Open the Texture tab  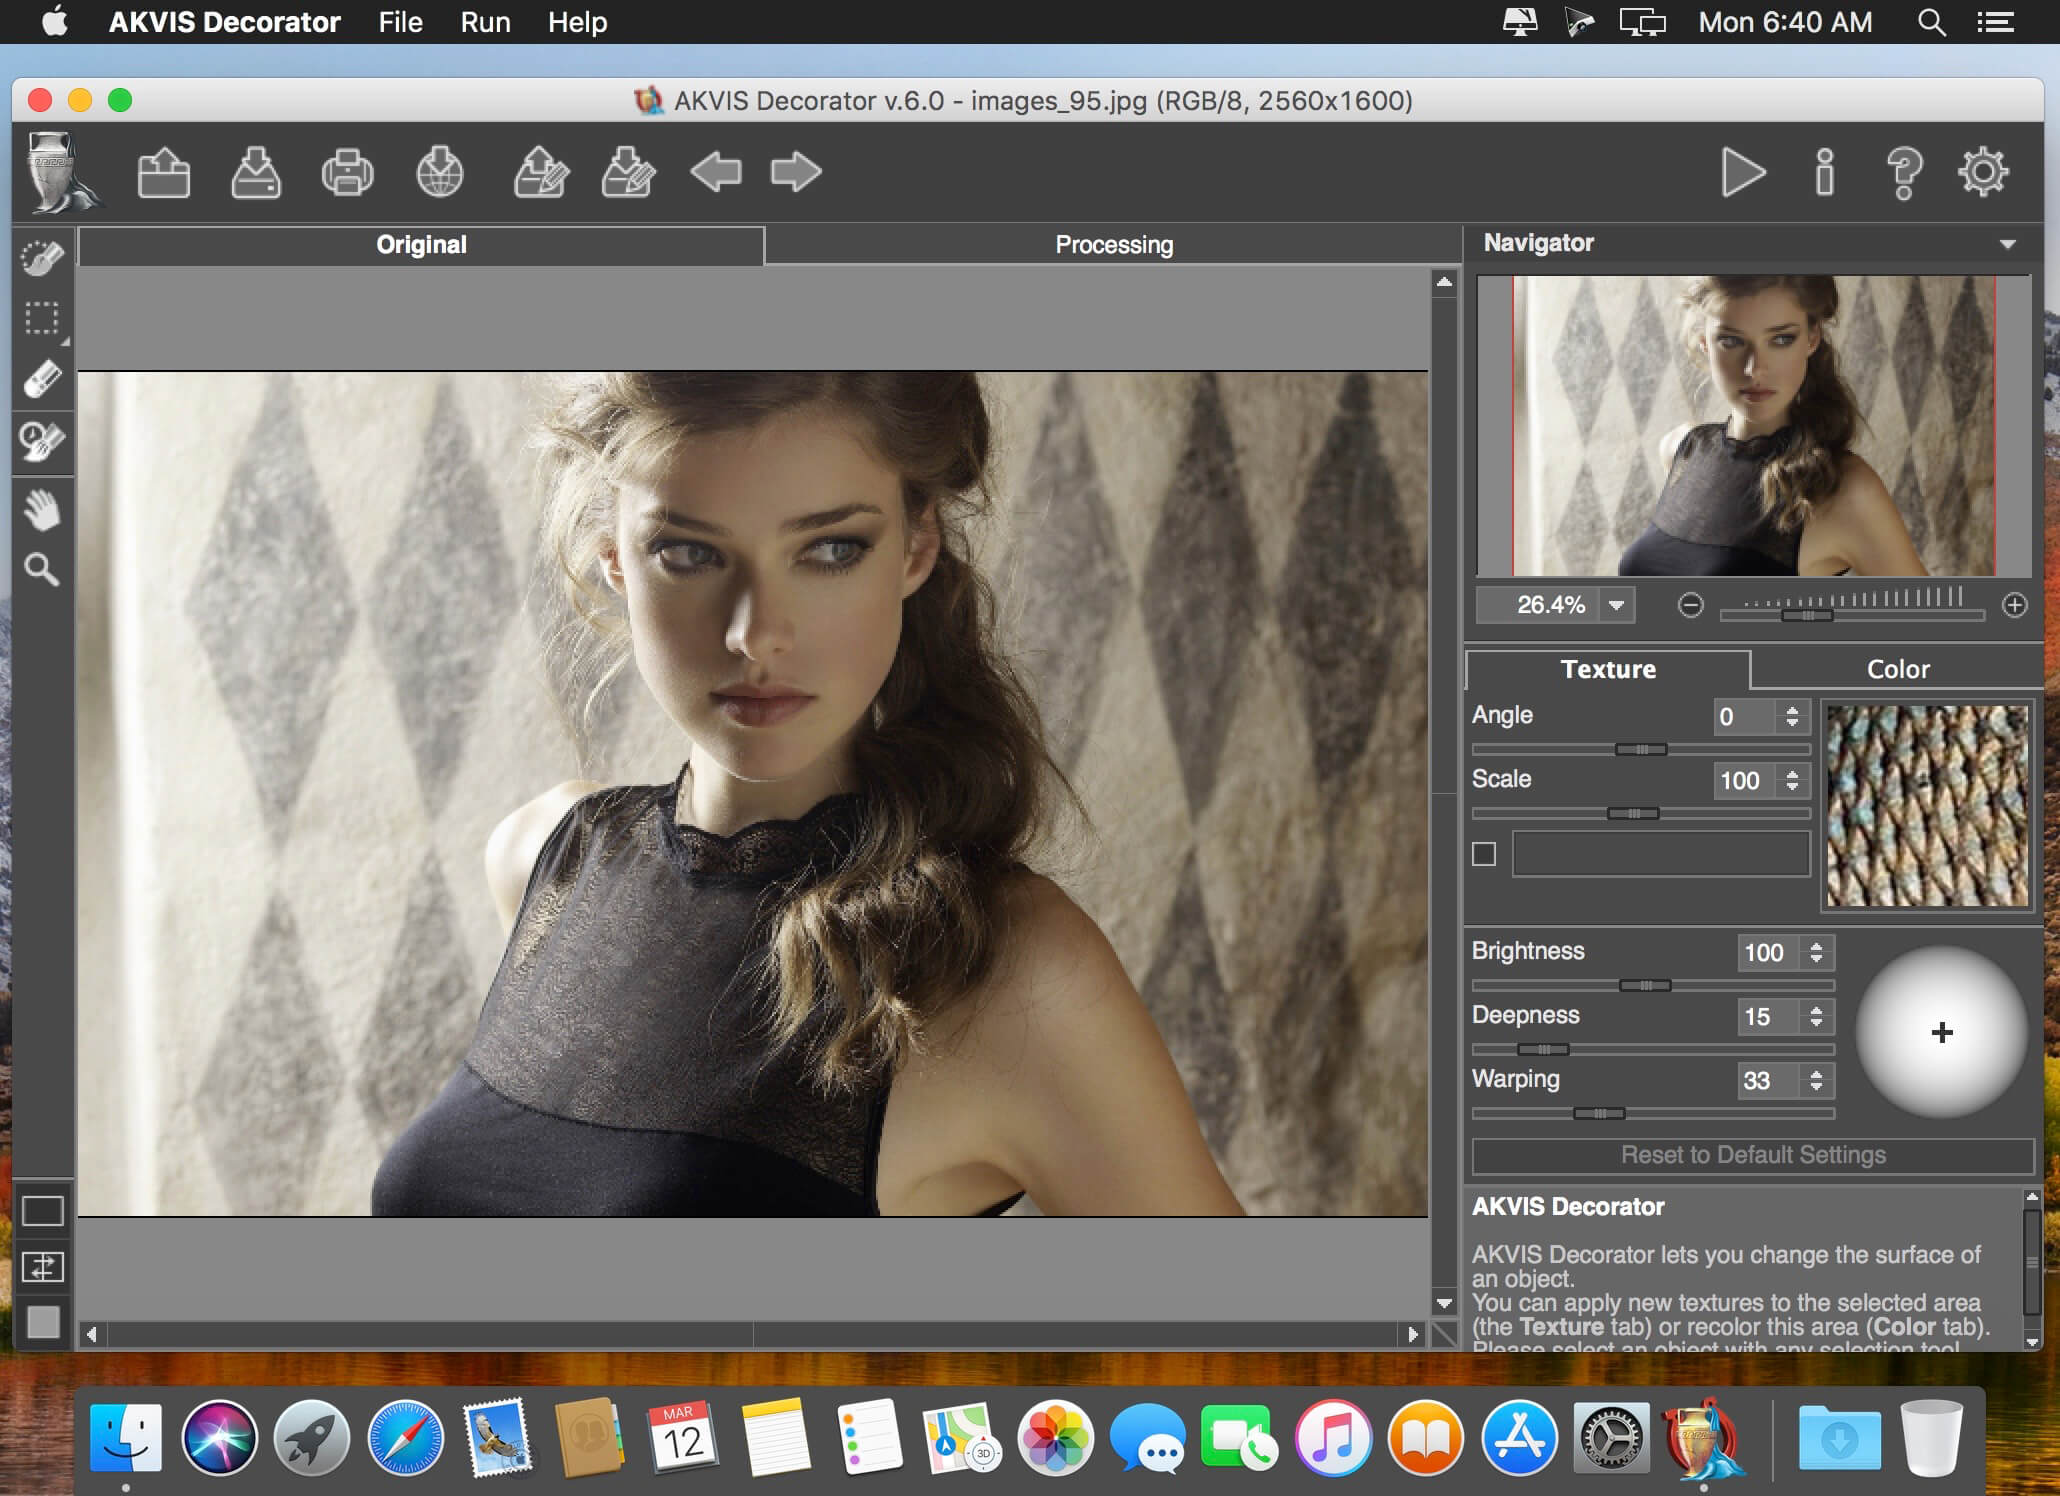[1608, 669]
